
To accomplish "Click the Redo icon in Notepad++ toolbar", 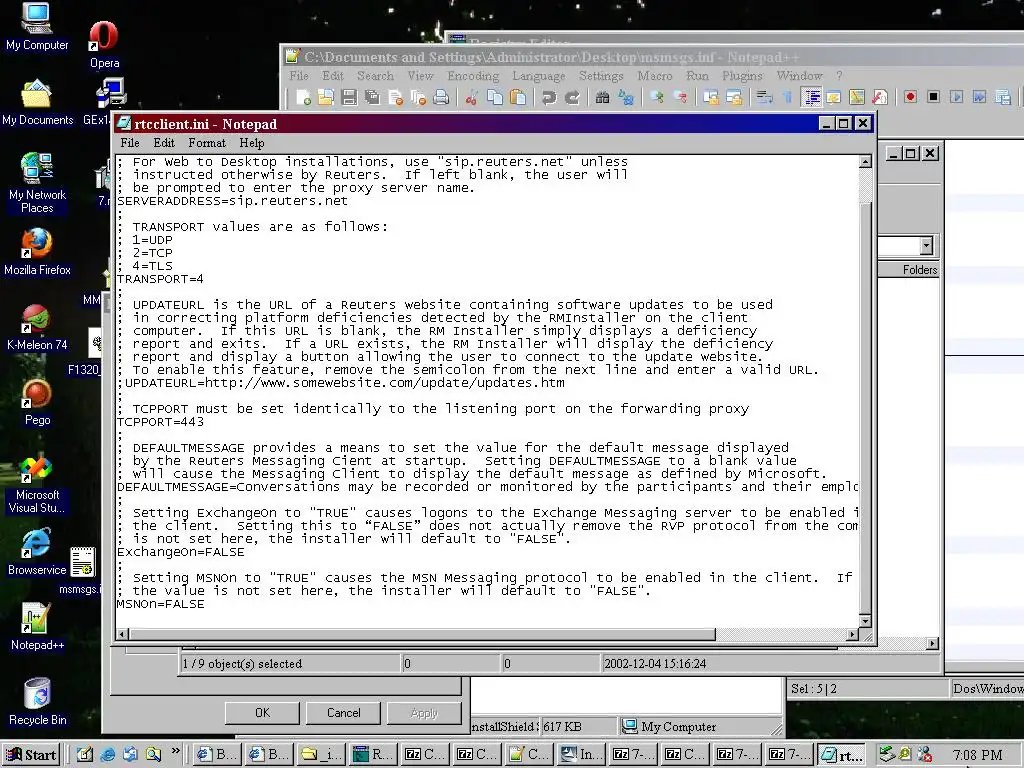I will click(x=572, y=98).
